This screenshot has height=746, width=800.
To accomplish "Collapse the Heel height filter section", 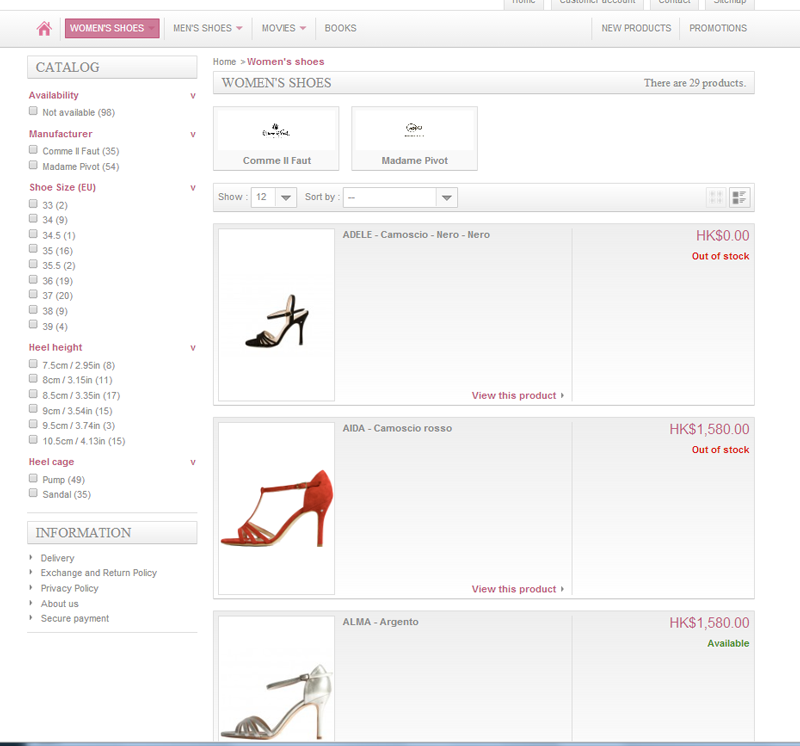I will (x=193, y=348).
